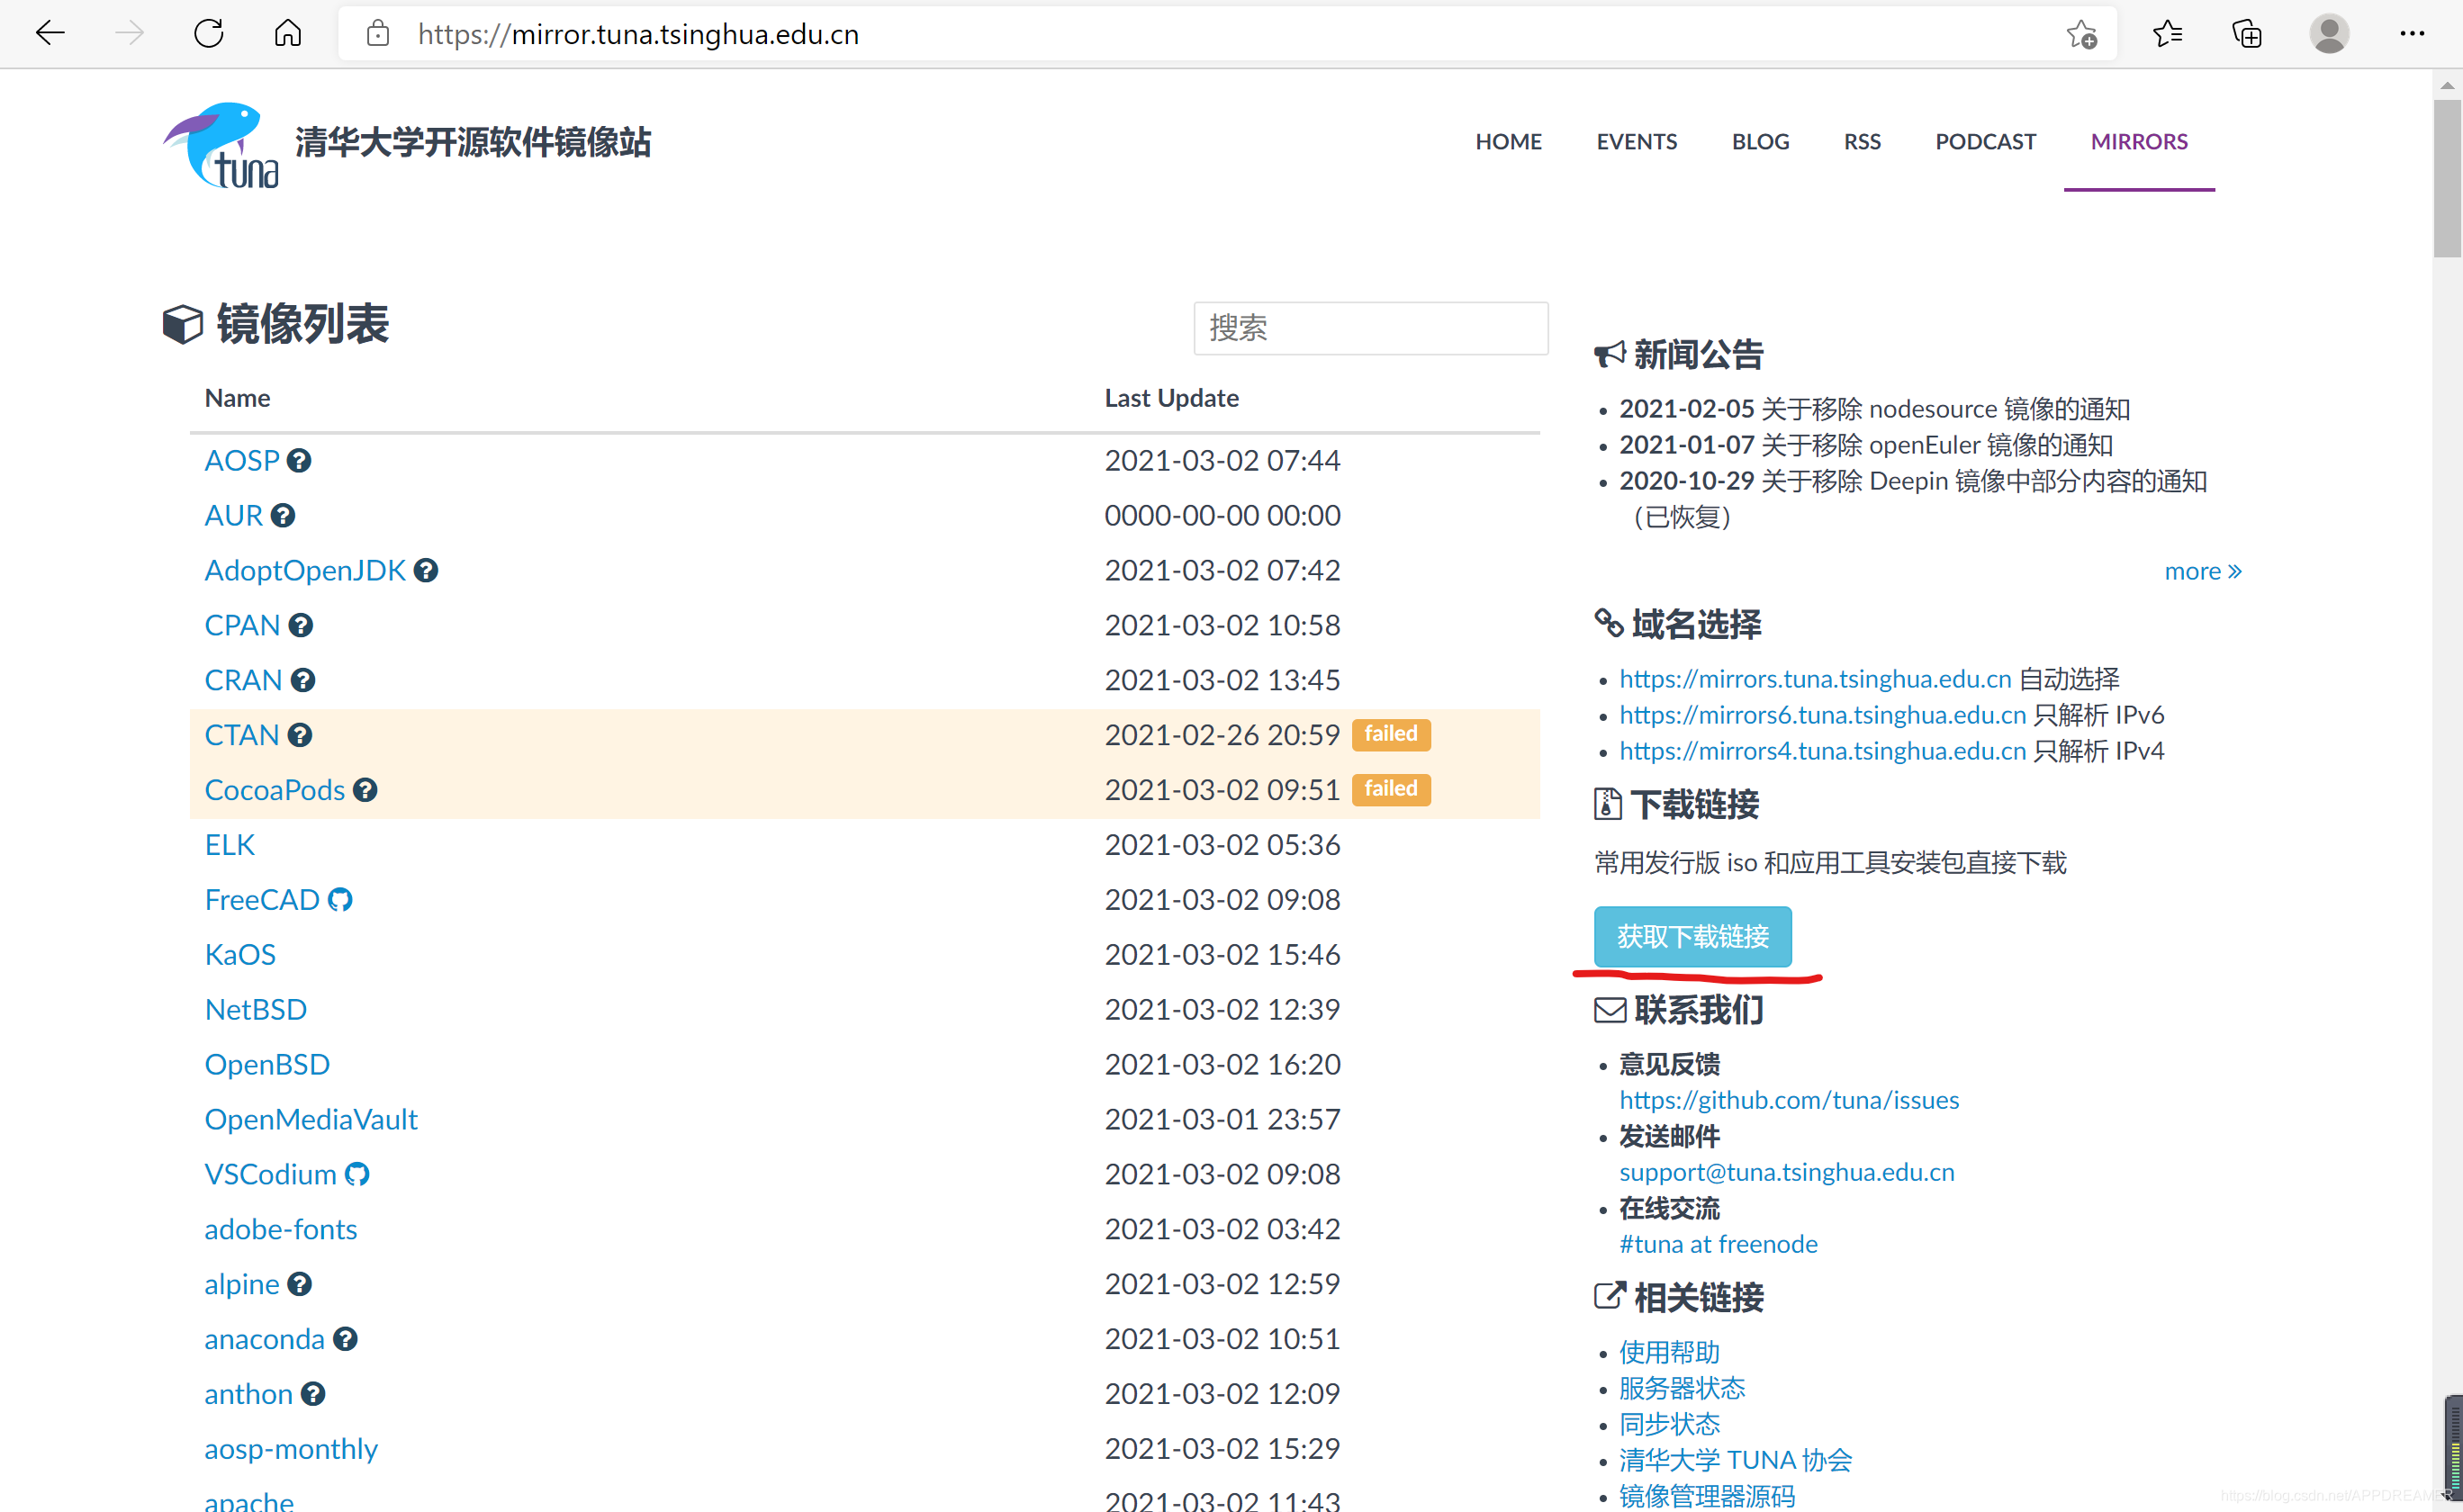Go to the PODCAST navigation item
The height and width of the screenshot is (1512, 2463).
click(1985, 142)
